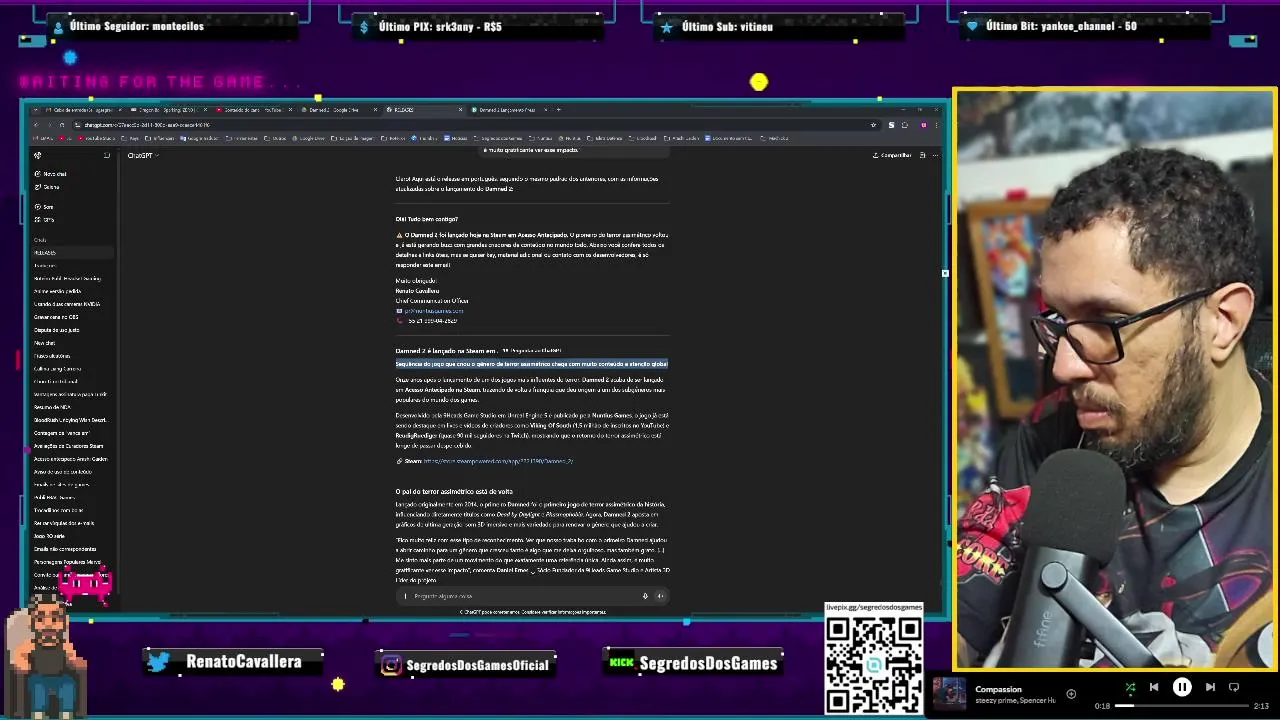Click the email address link in message
The image size is (1280, 720).
click(433, 311)
